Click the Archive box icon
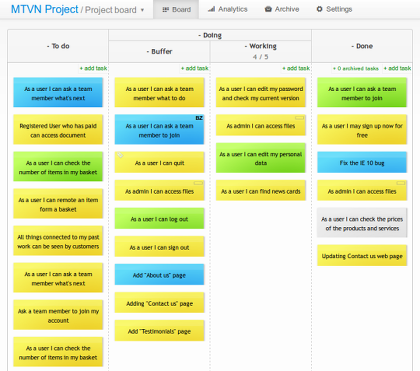This screenshot has height=371, width=420. tap(268, 9)
